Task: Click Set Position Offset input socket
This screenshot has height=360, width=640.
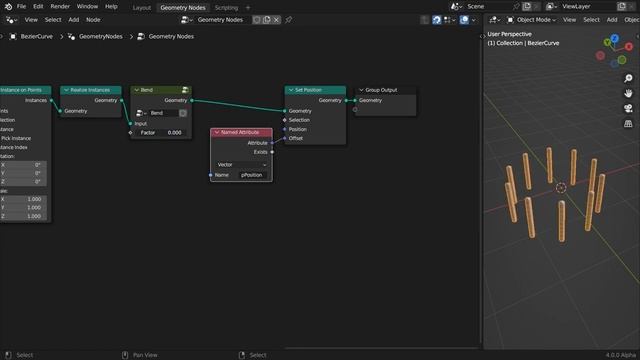Action: coord(284,138)
